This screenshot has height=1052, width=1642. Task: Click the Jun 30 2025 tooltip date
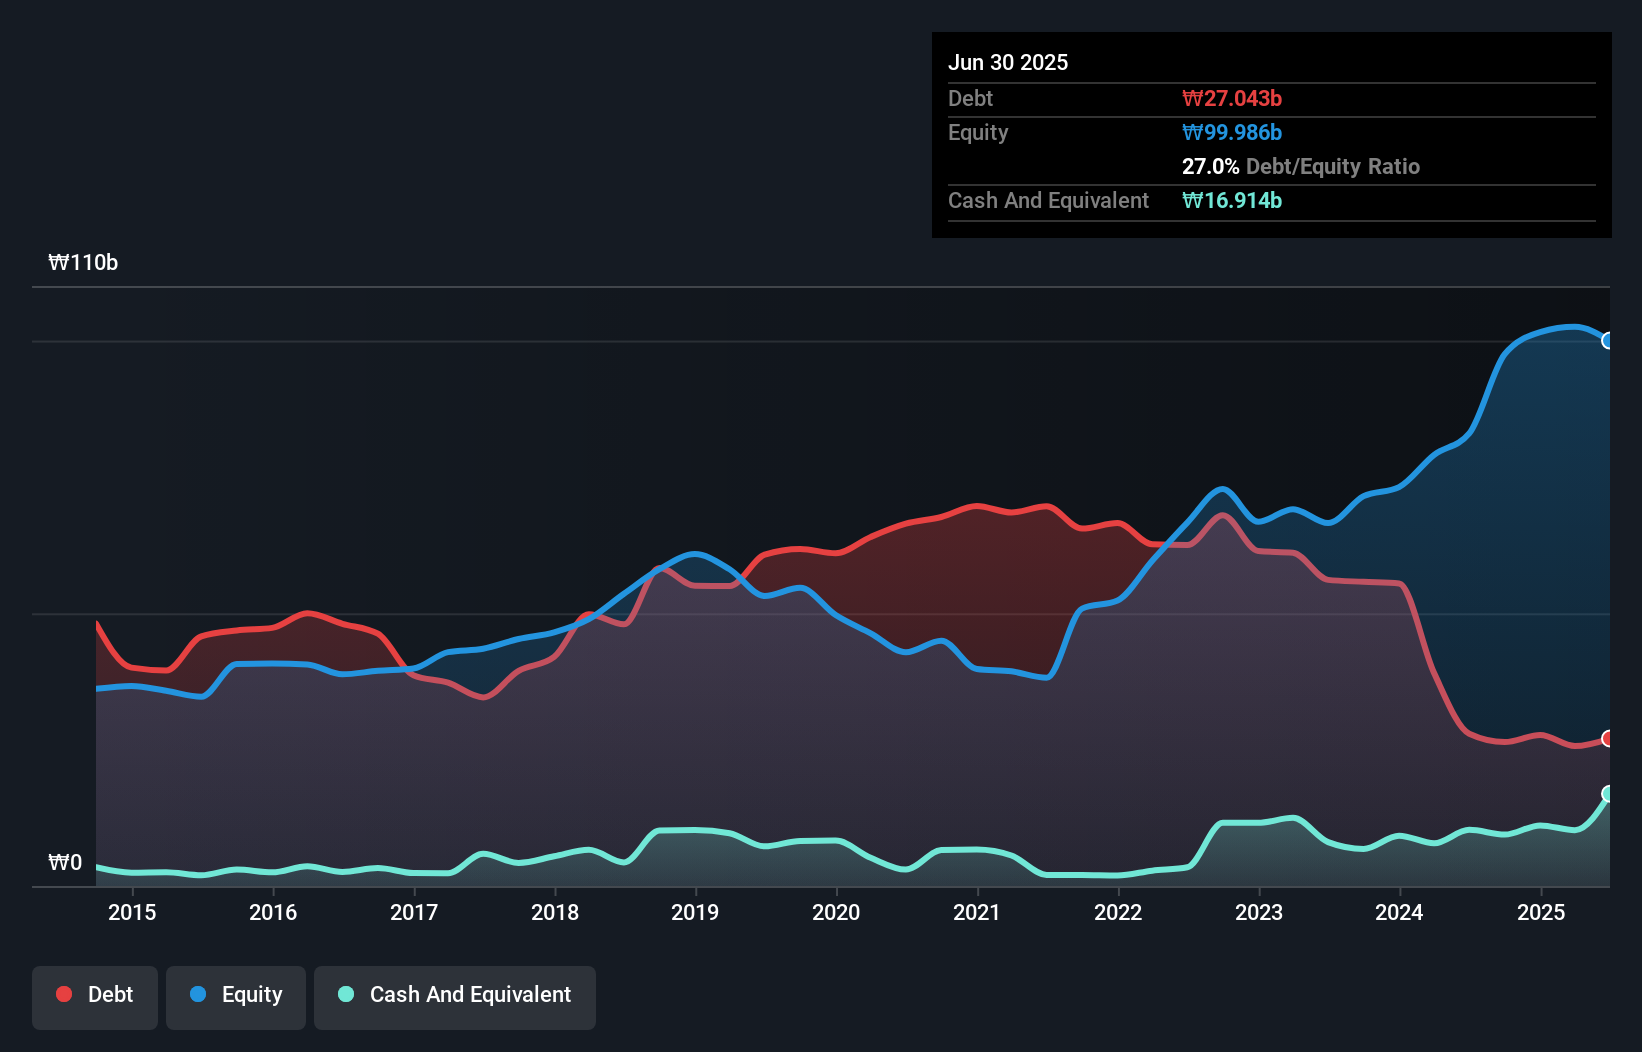1008,62
